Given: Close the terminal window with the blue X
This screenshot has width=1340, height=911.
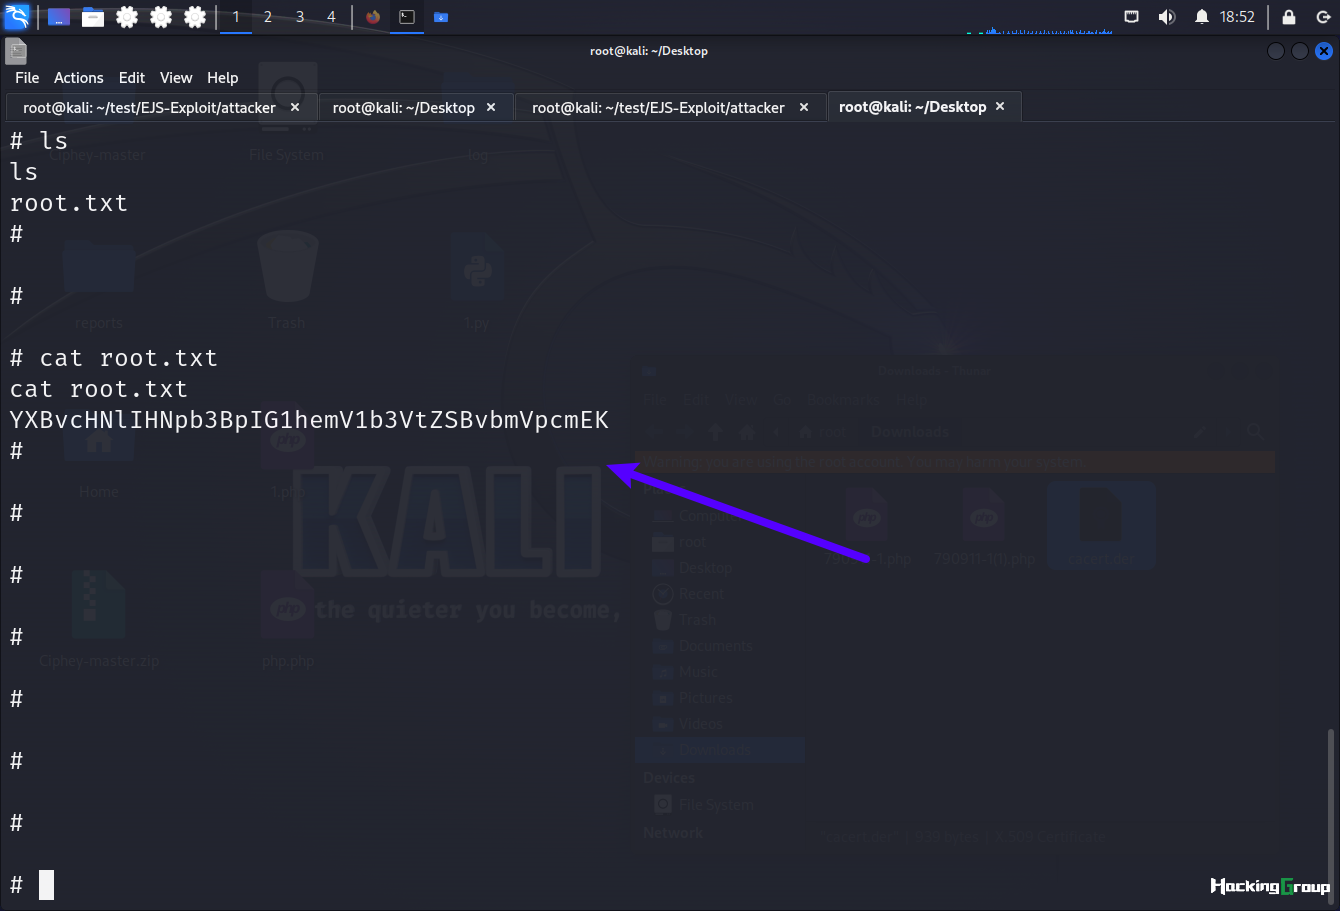Looking at the screenshot, I should click(1324, 51).
